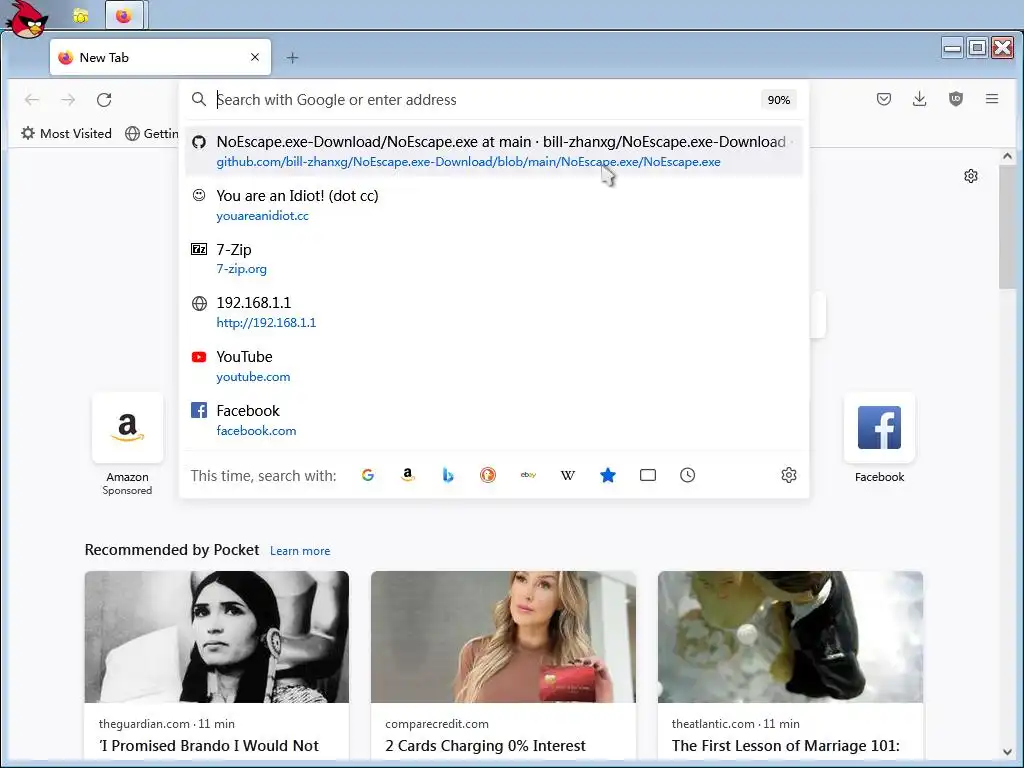Screen dimensions: 1024x768
Task: Open the Getting Started bookmark
Action: [152, 134]
